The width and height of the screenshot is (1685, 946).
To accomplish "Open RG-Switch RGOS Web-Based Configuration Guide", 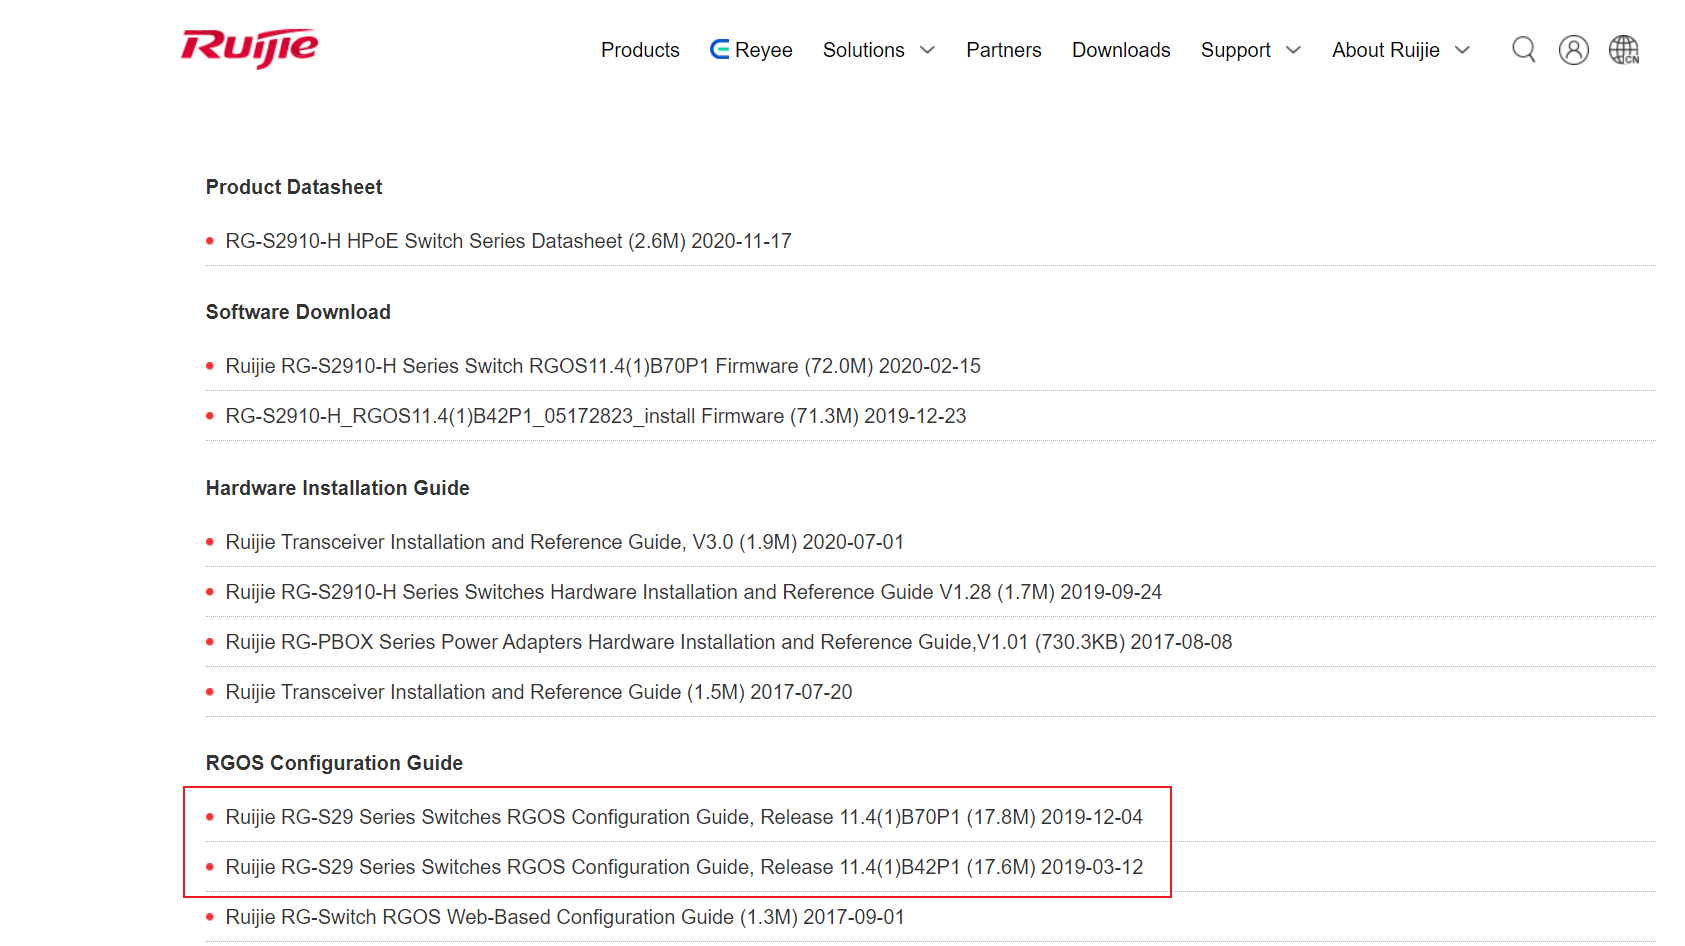I will point(564,917).
